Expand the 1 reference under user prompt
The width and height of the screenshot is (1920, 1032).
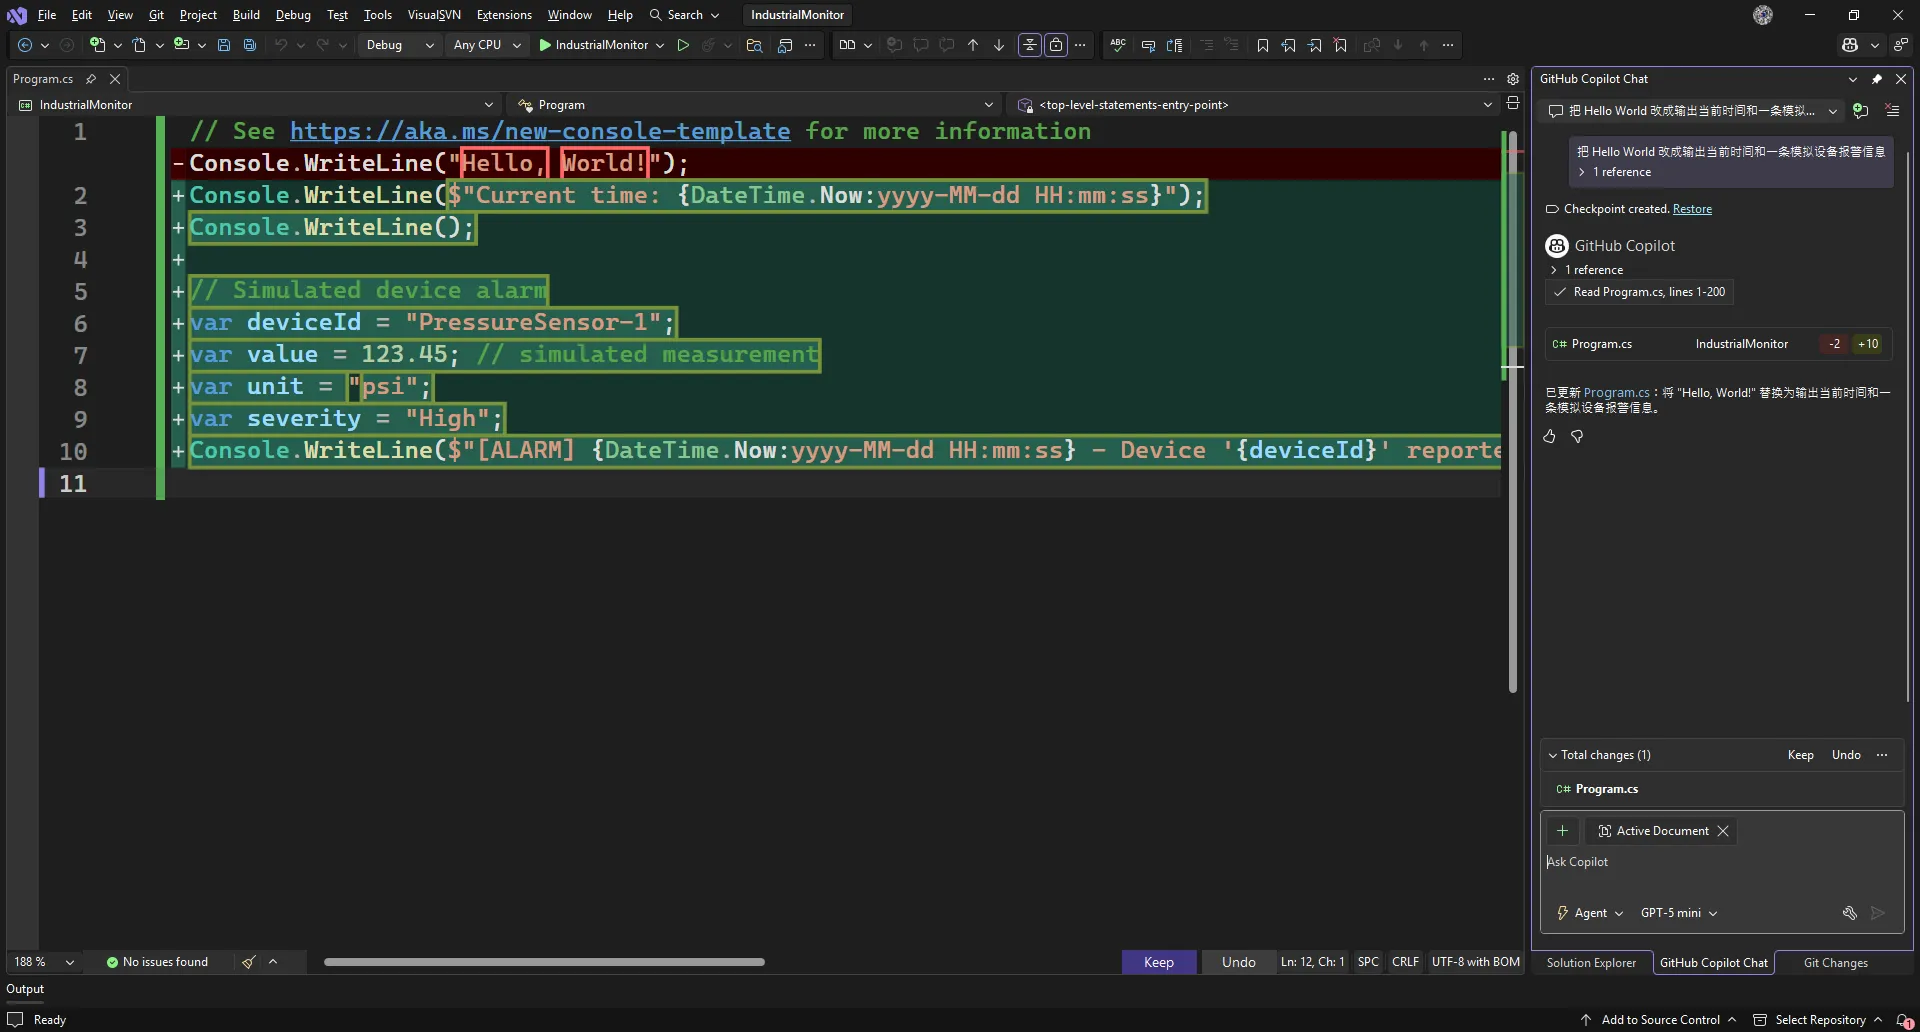coord(1614,172)
